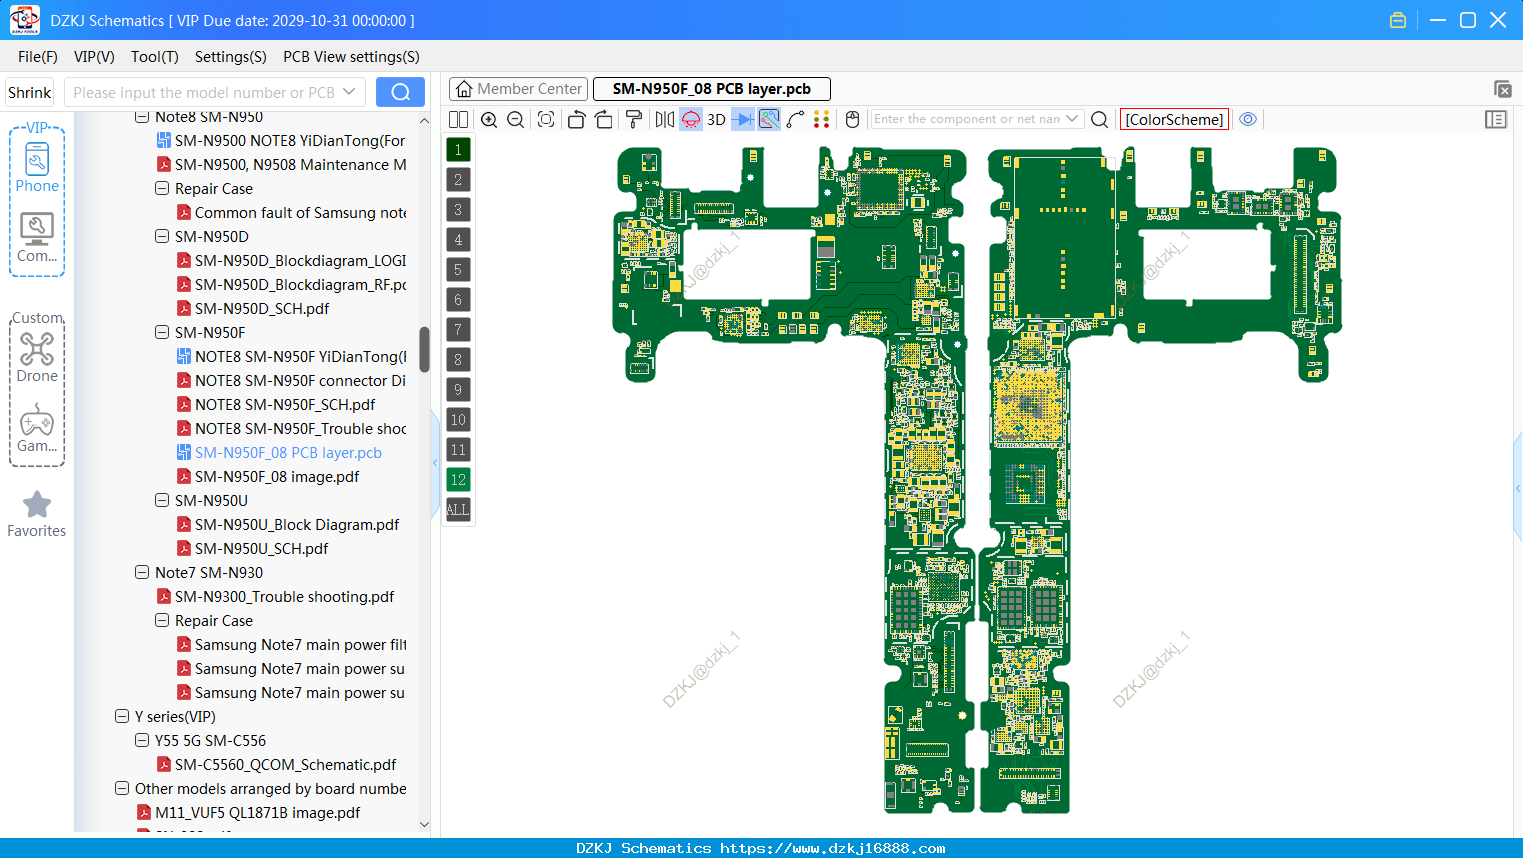Click the blue search button
The image size is (1523, 858).
[x=400, y=92]
